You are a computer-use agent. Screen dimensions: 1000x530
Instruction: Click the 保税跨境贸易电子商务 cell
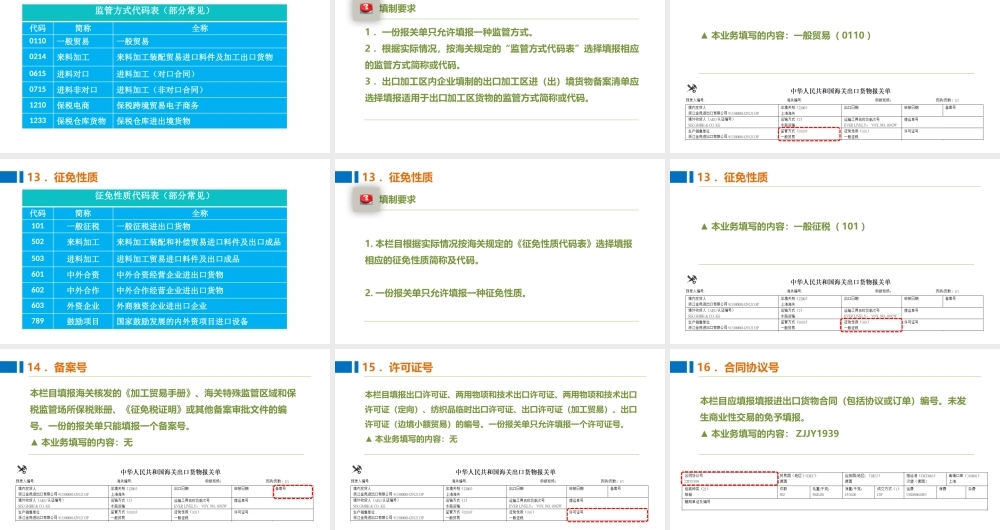point(200,105)
